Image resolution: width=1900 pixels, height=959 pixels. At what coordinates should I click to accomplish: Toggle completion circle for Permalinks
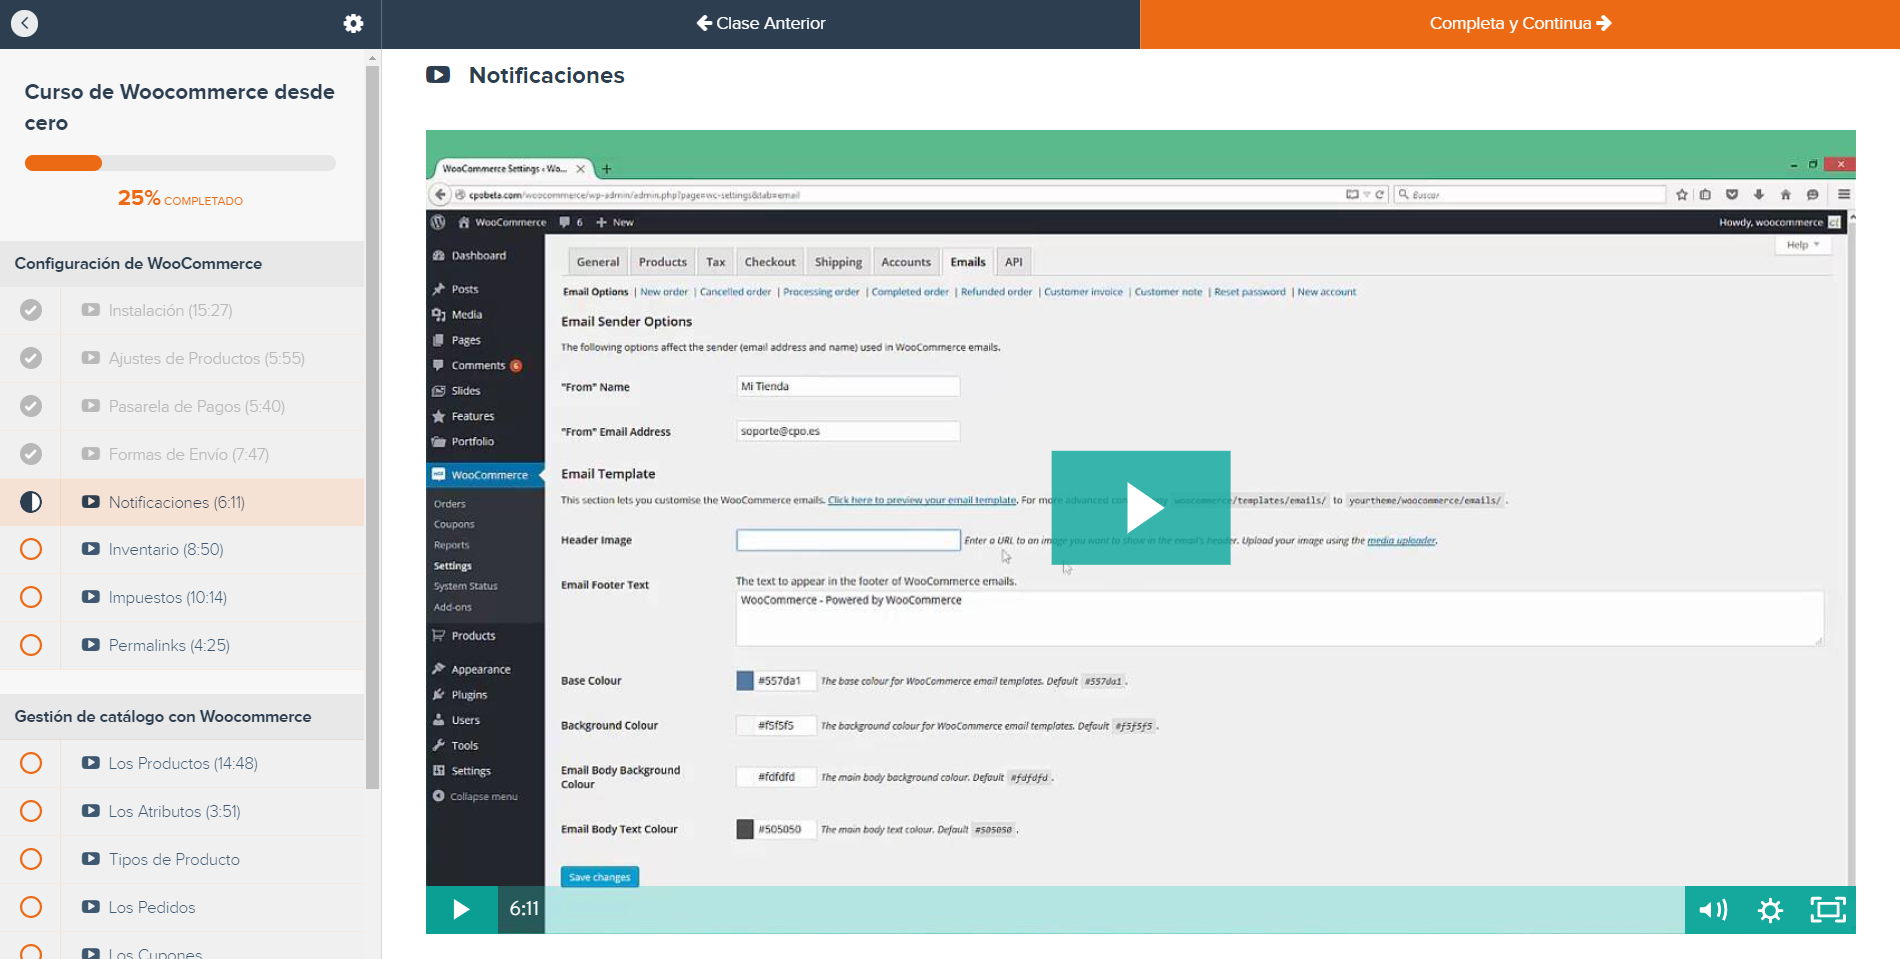click(31, 645)
